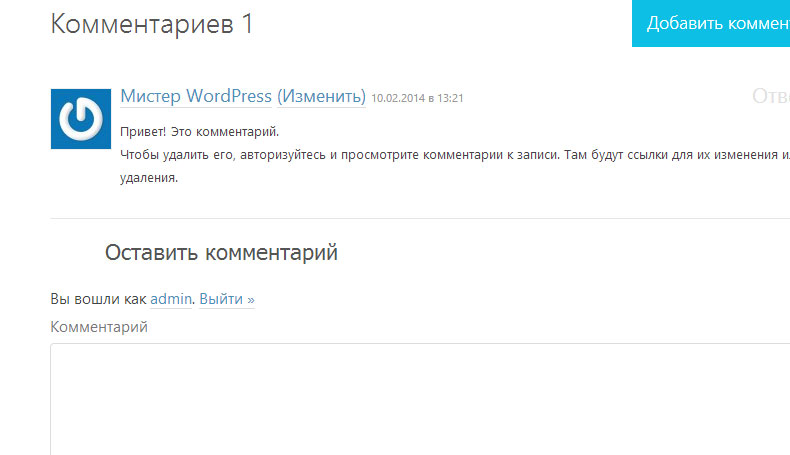Click the Оставить комментарий heading
The image size is (790, 455).
(x=221, y=253)
